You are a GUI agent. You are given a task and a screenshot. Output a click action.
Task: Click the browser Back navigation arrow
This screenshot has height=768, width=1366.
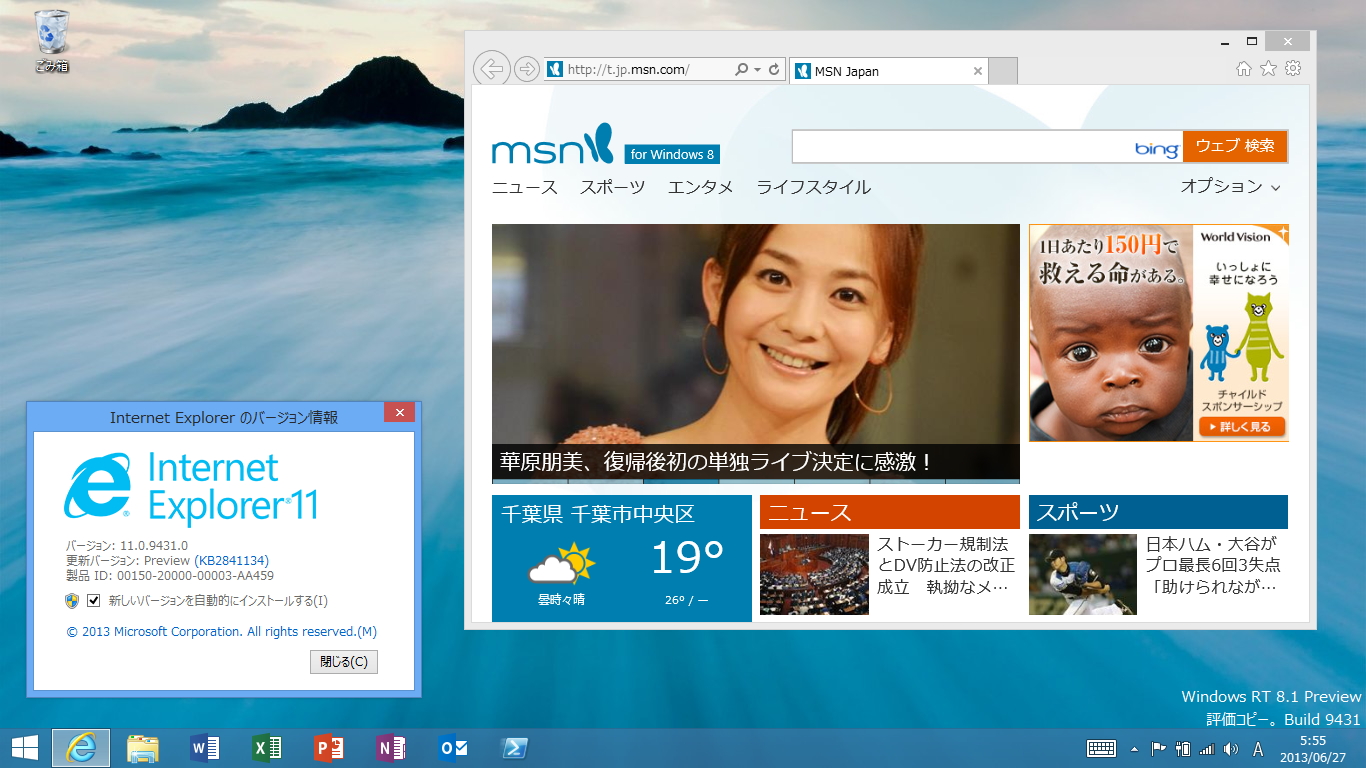pos(491,68)
